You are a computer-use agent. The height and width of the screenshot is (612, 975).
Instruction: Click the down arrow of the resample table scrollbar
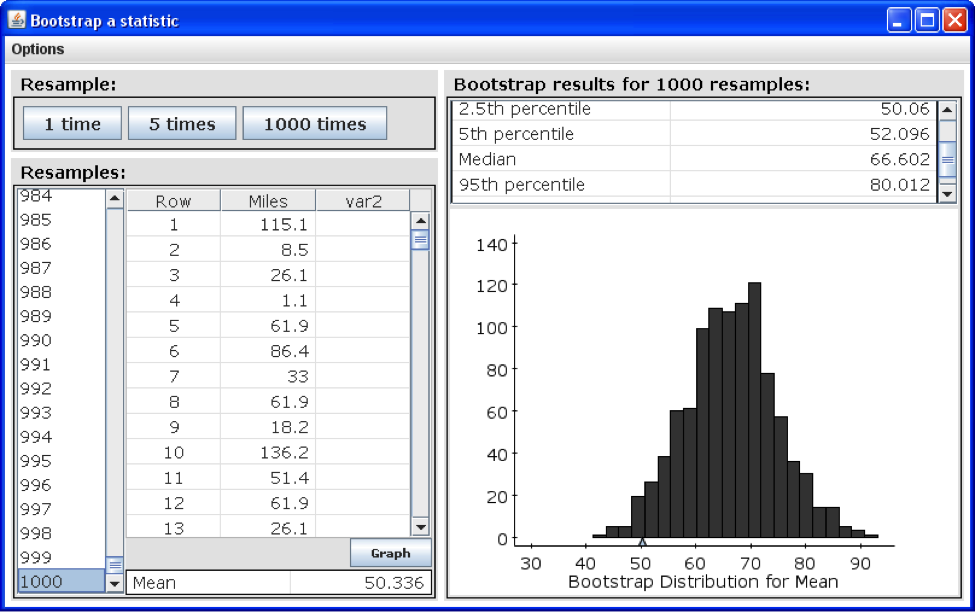point(421,526)
